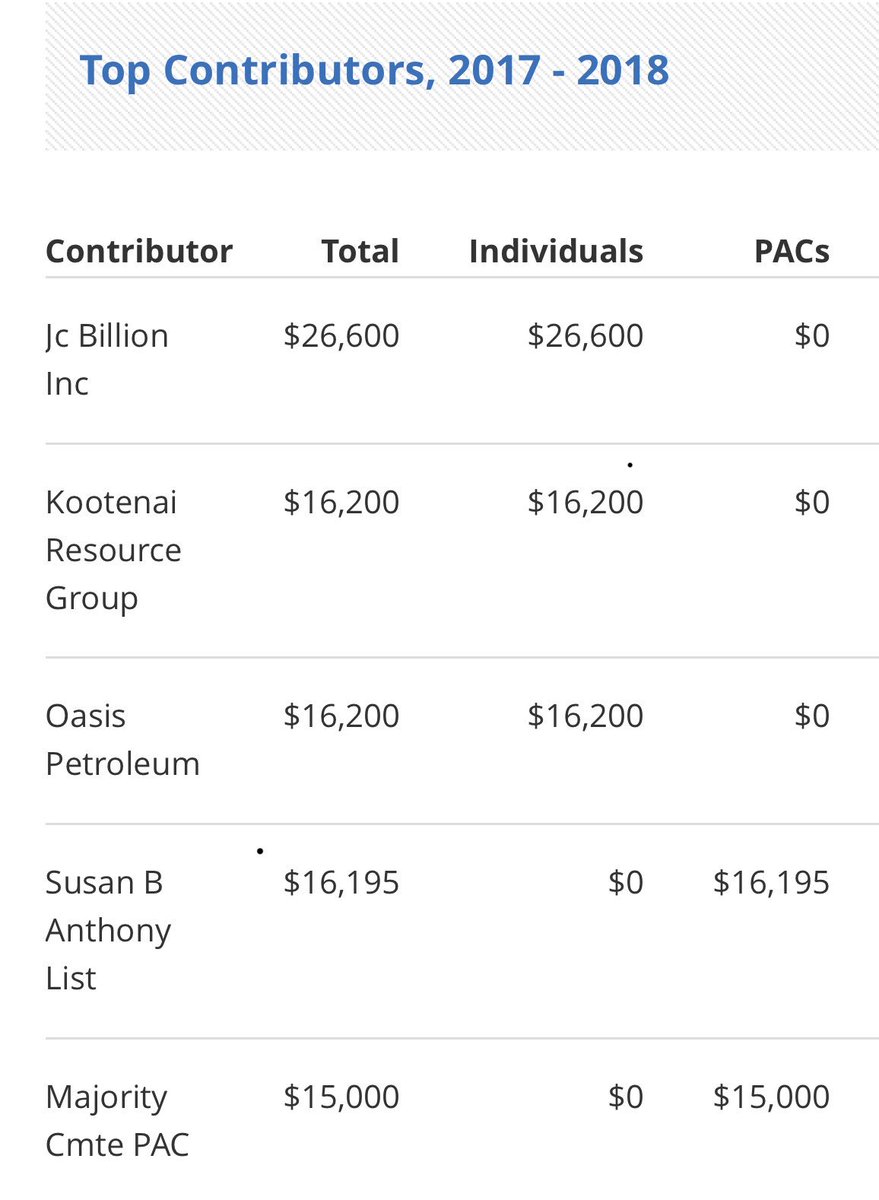Click the Top Contributors, 2017 - 2018 heading

[x=374, y=71]
